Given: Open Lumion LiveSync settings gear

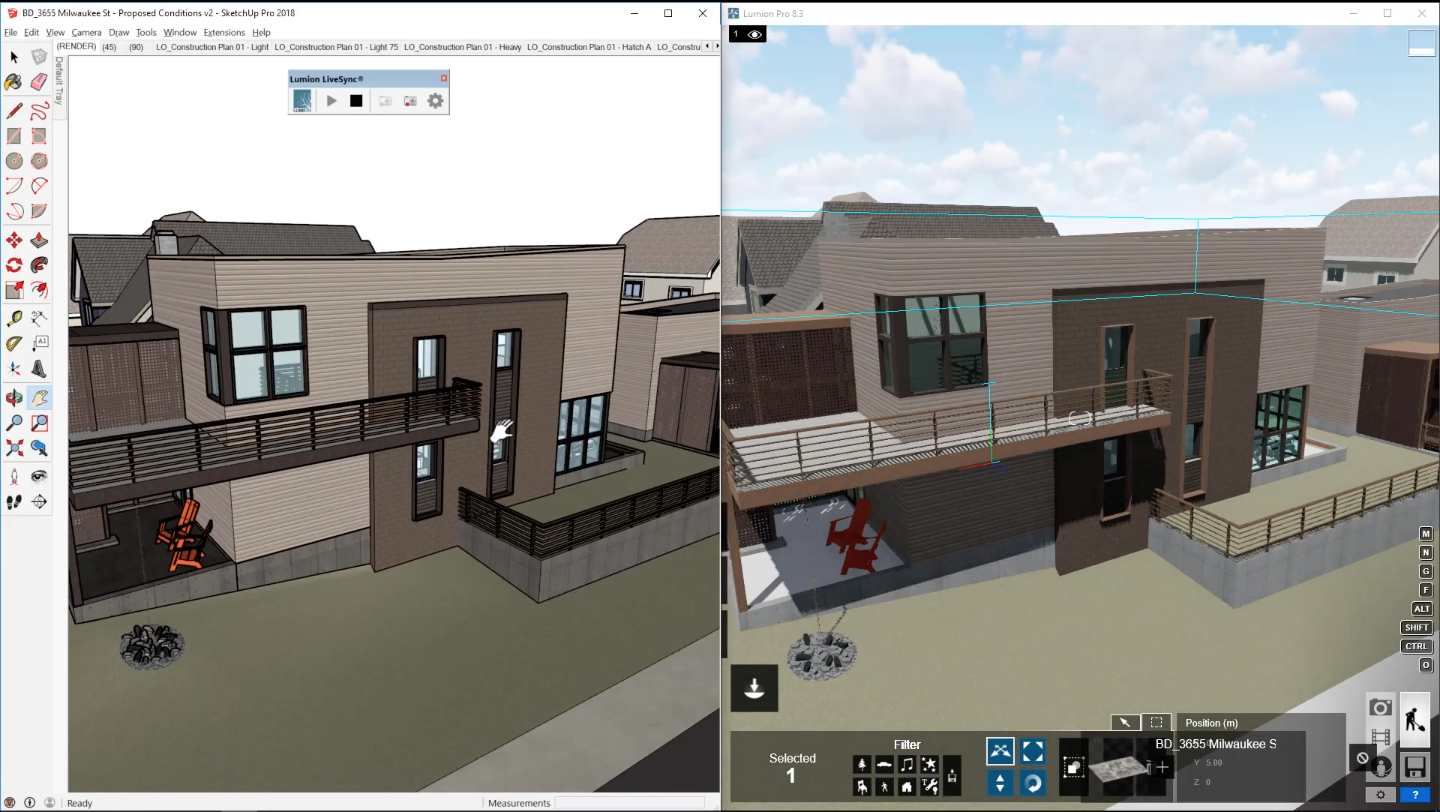Looking at the screenshot, I should coord(435,101).
